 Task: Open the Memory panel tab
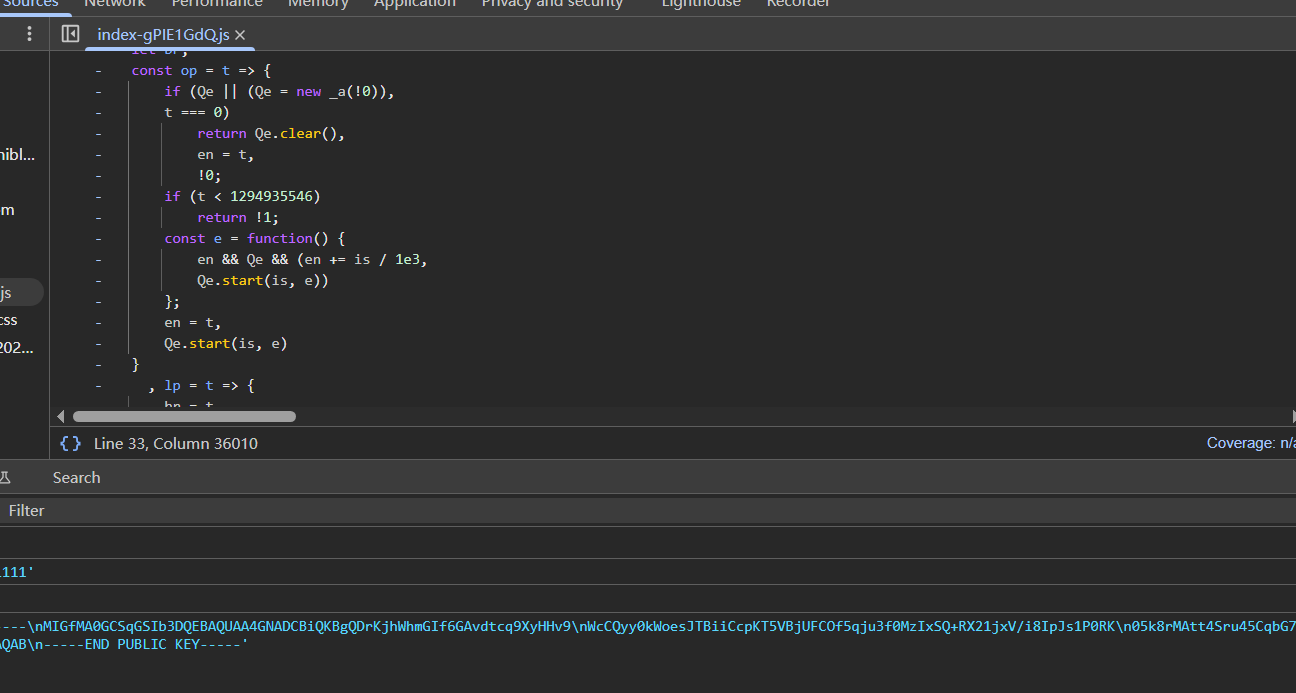click(x=318, y=4)
